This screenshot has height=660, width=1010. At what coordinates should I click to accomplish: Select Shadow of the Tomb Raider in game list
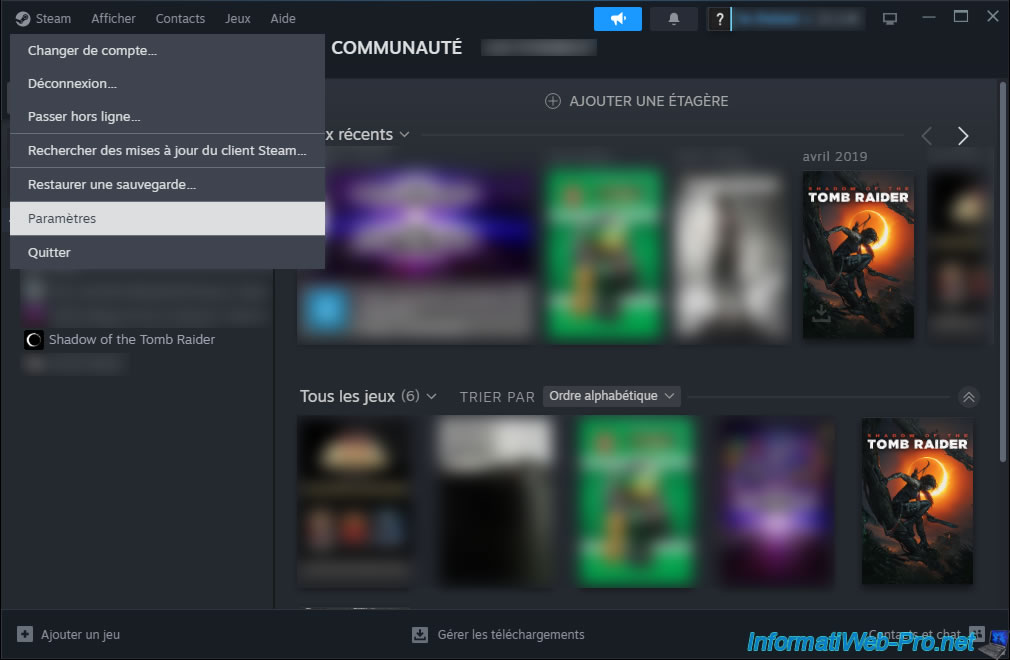click(x=131, y=339)
